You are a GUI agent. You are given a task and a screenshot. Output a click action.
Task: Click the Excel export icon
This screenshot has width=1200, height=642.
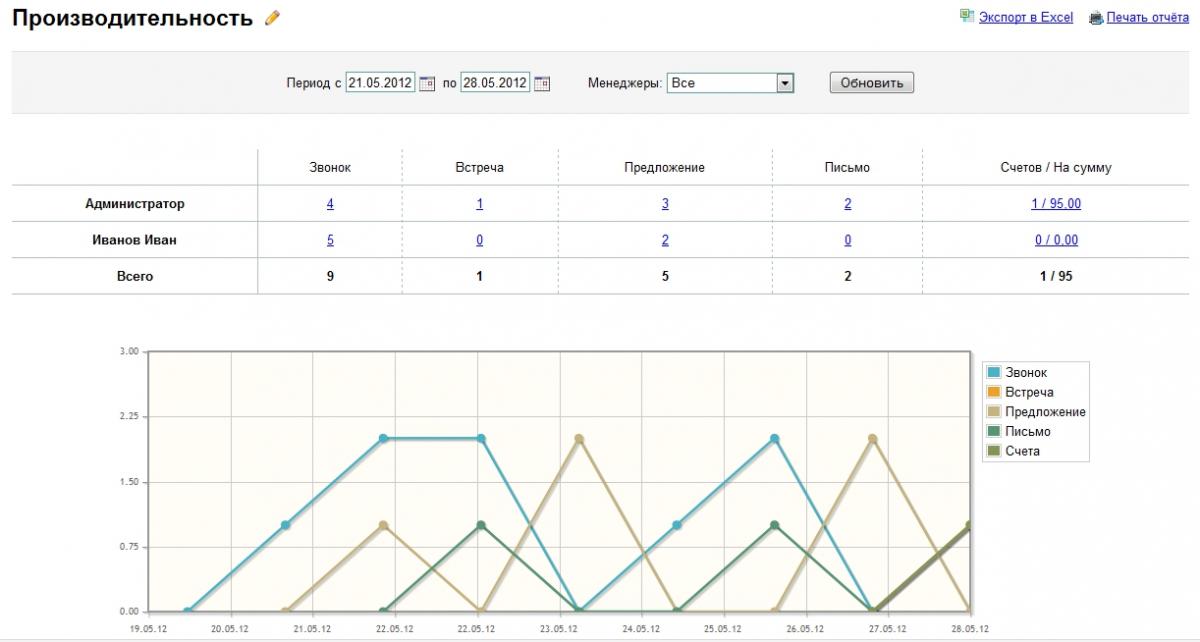[966, 16]
